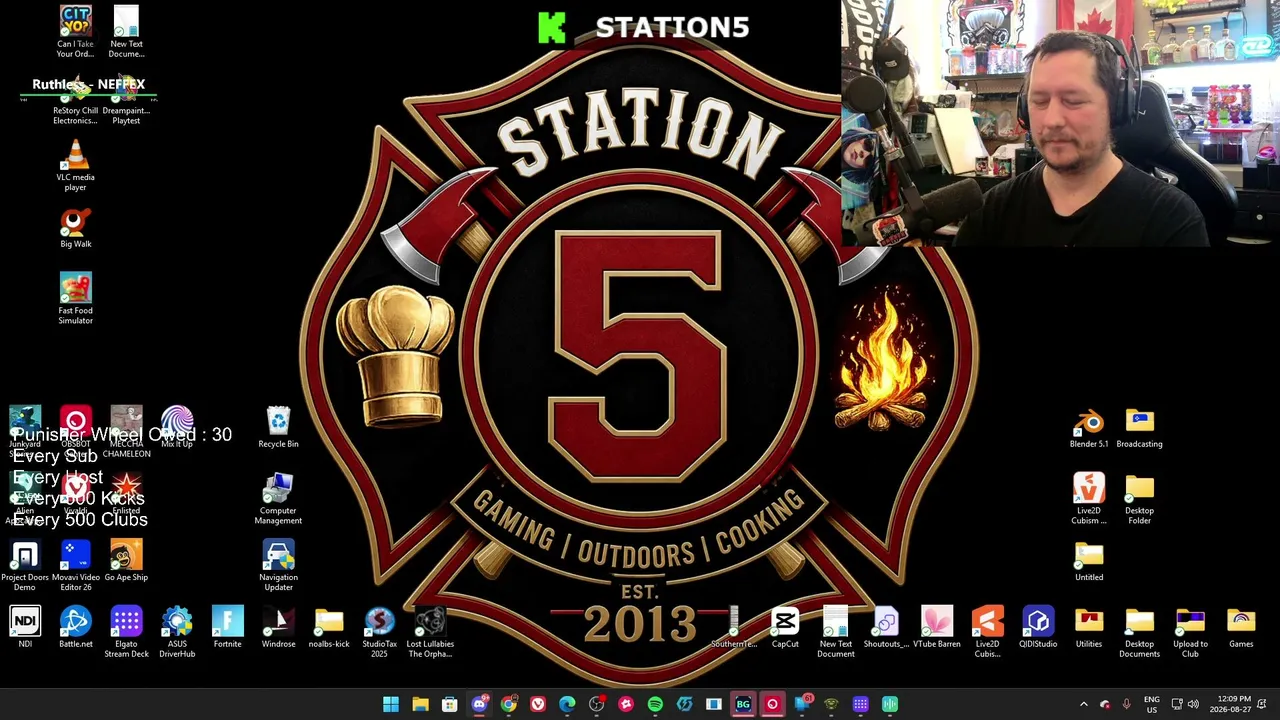Open Movavi Video Editor 26 shortcut
The image size is (1280, 720).
(x=76, y=566)
